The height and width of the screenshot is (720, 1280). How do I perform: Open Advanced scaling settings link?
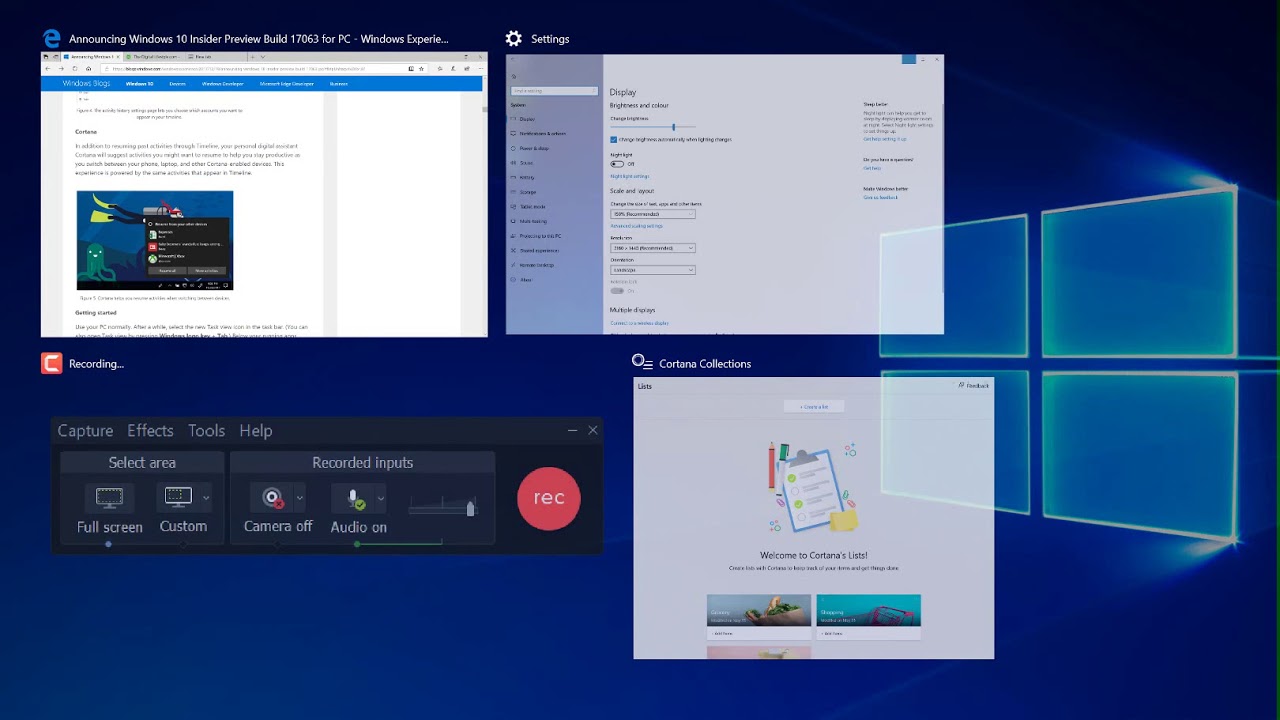[636, 226]
